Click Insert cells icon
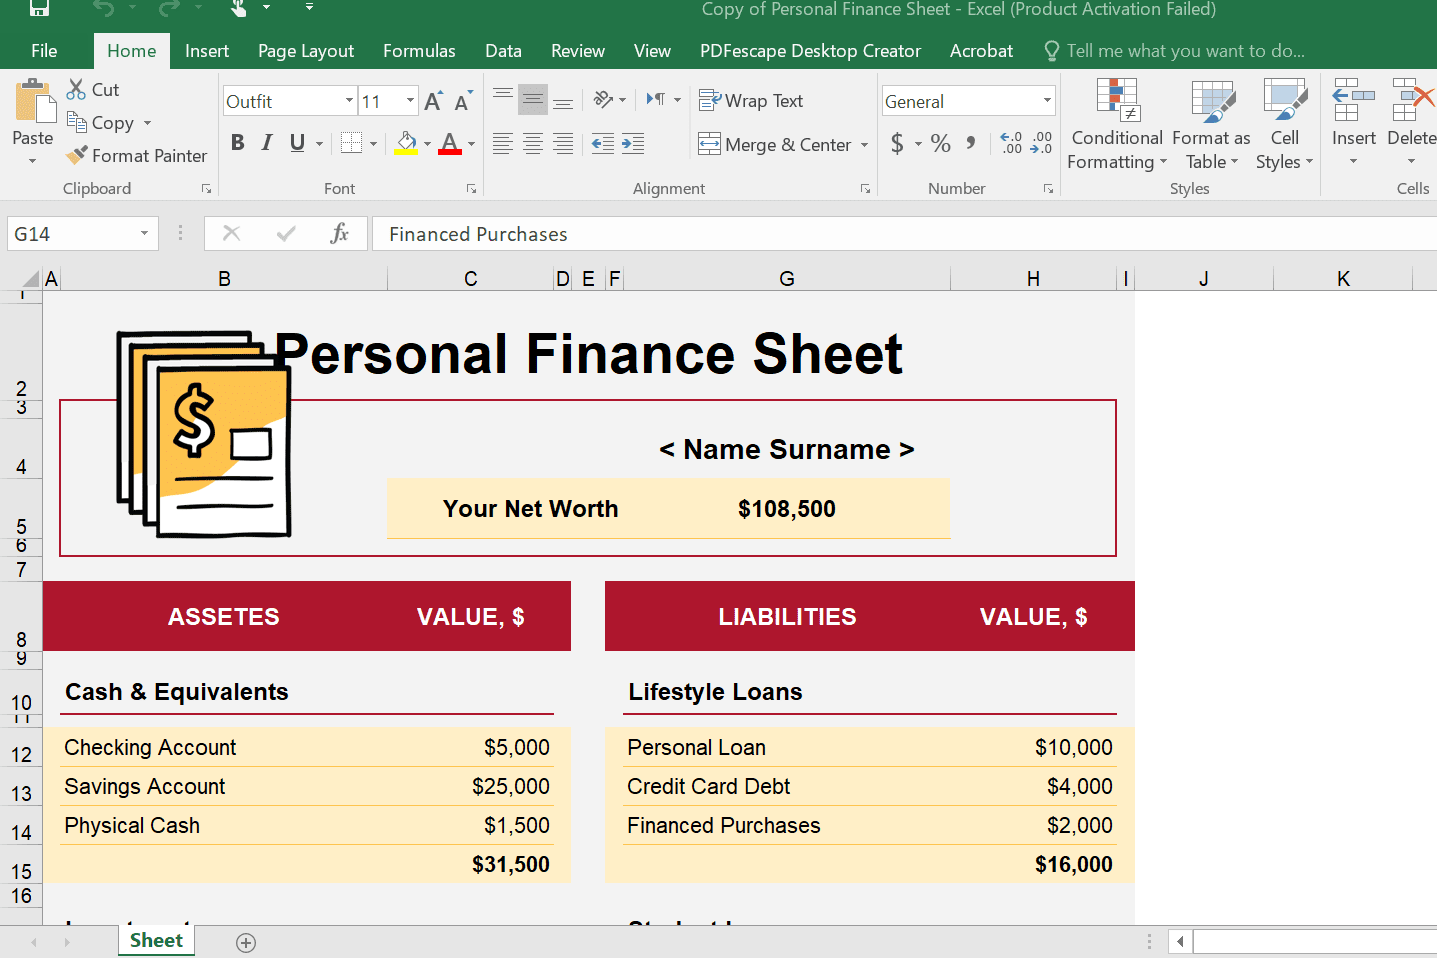Screen dimensions: 1437x958 1353,99
